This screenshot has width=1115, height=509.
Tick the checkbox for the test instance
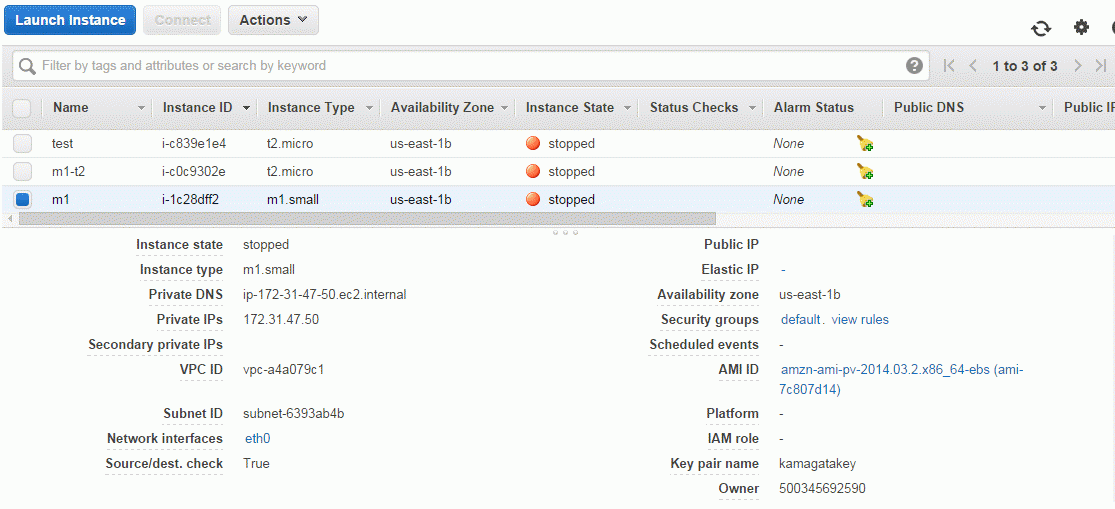point(23,144)
